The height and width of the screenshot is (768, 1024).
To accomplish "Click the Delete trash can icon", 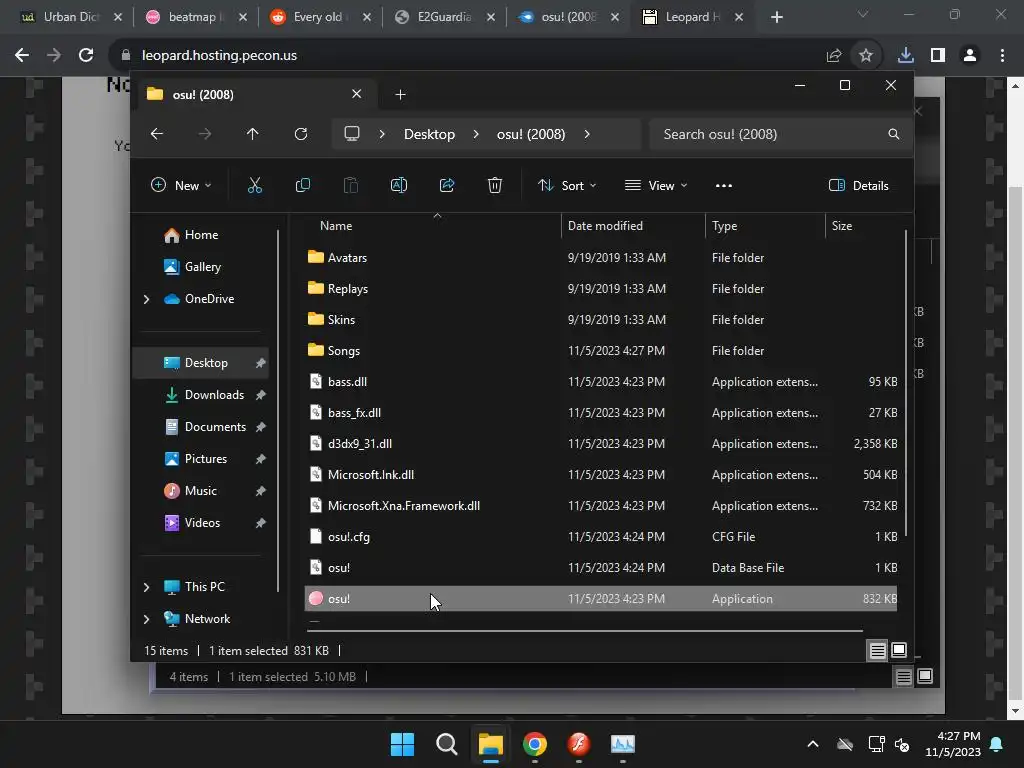I will click(x=495, y=185).
